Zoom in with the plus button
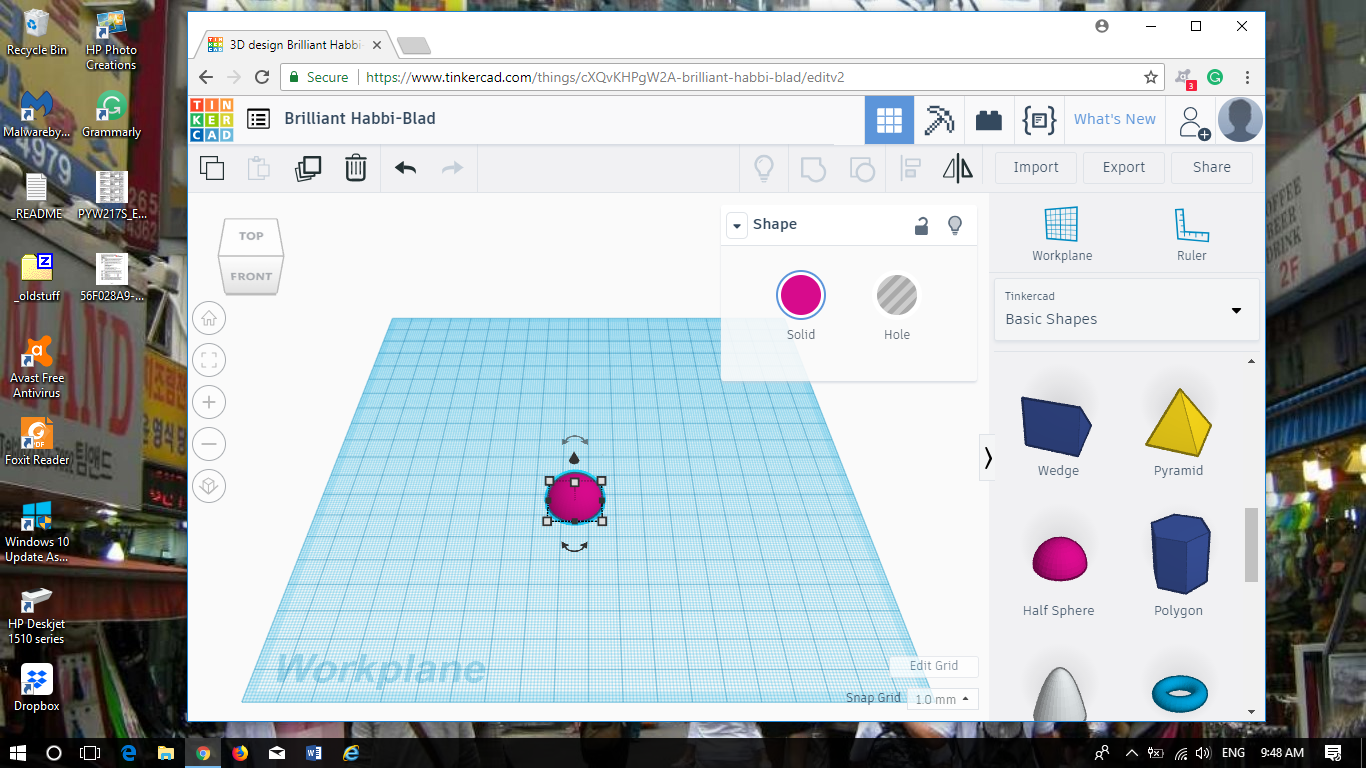The width and height of the screenshot is (1366, 768). [x=209, y=402]
